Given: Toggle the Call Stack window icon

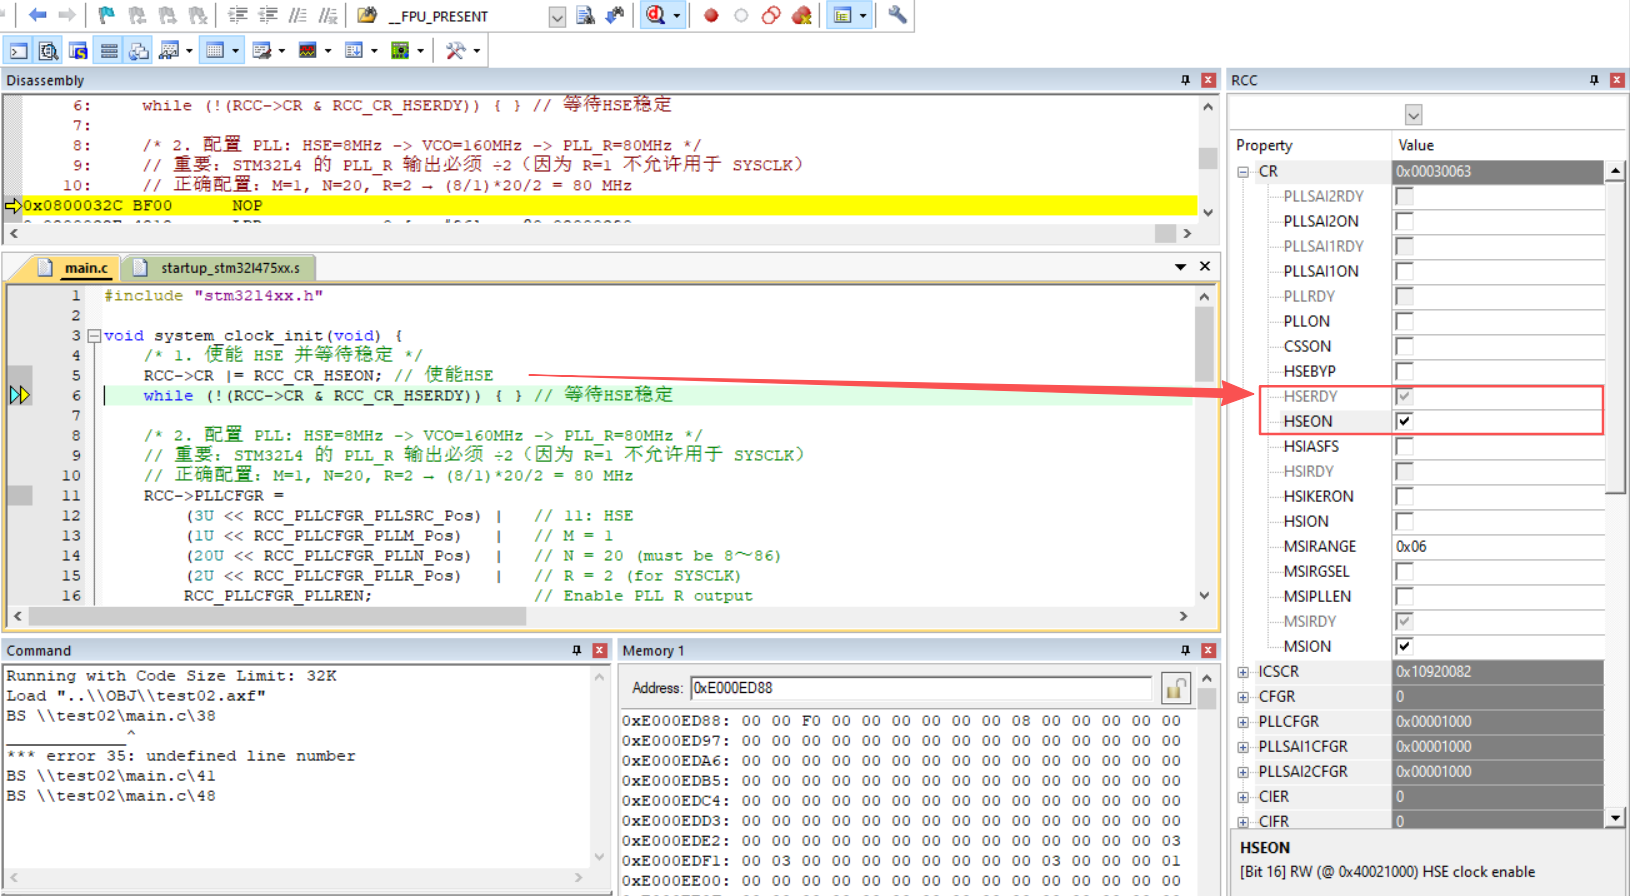Looking at the screenshot, I should 139,50.
